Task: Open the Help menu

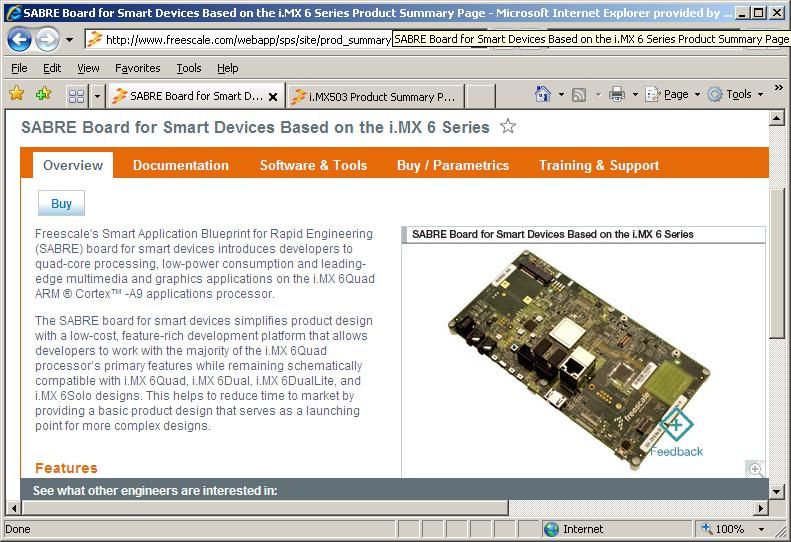Action: tap(228, 68)
